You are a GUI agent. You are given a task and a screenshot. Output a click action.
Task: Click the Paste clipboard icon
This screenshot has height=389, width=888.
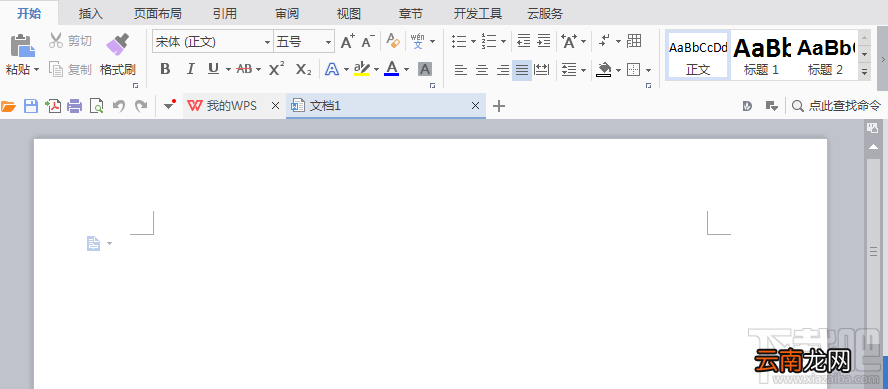pos(23,46)
